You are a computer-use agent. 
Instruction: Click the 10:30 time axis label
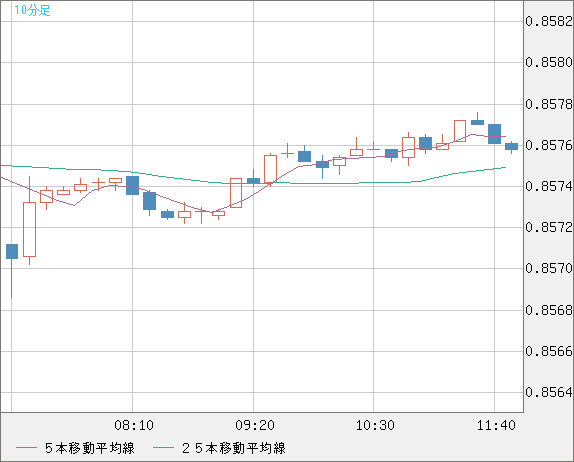pyautogui.click(x=375, y=425)
